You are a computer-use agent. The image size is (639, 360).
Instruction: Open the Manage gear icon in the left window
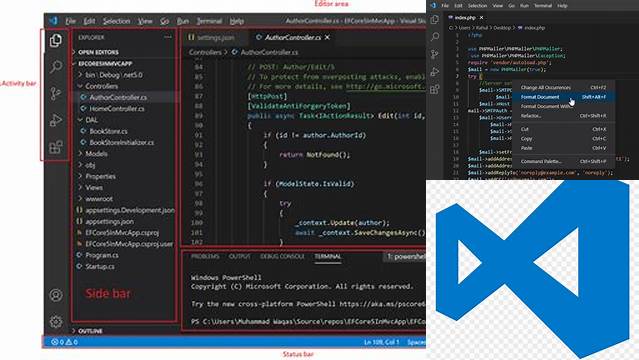pyautogui.click(x=56, y=322)
